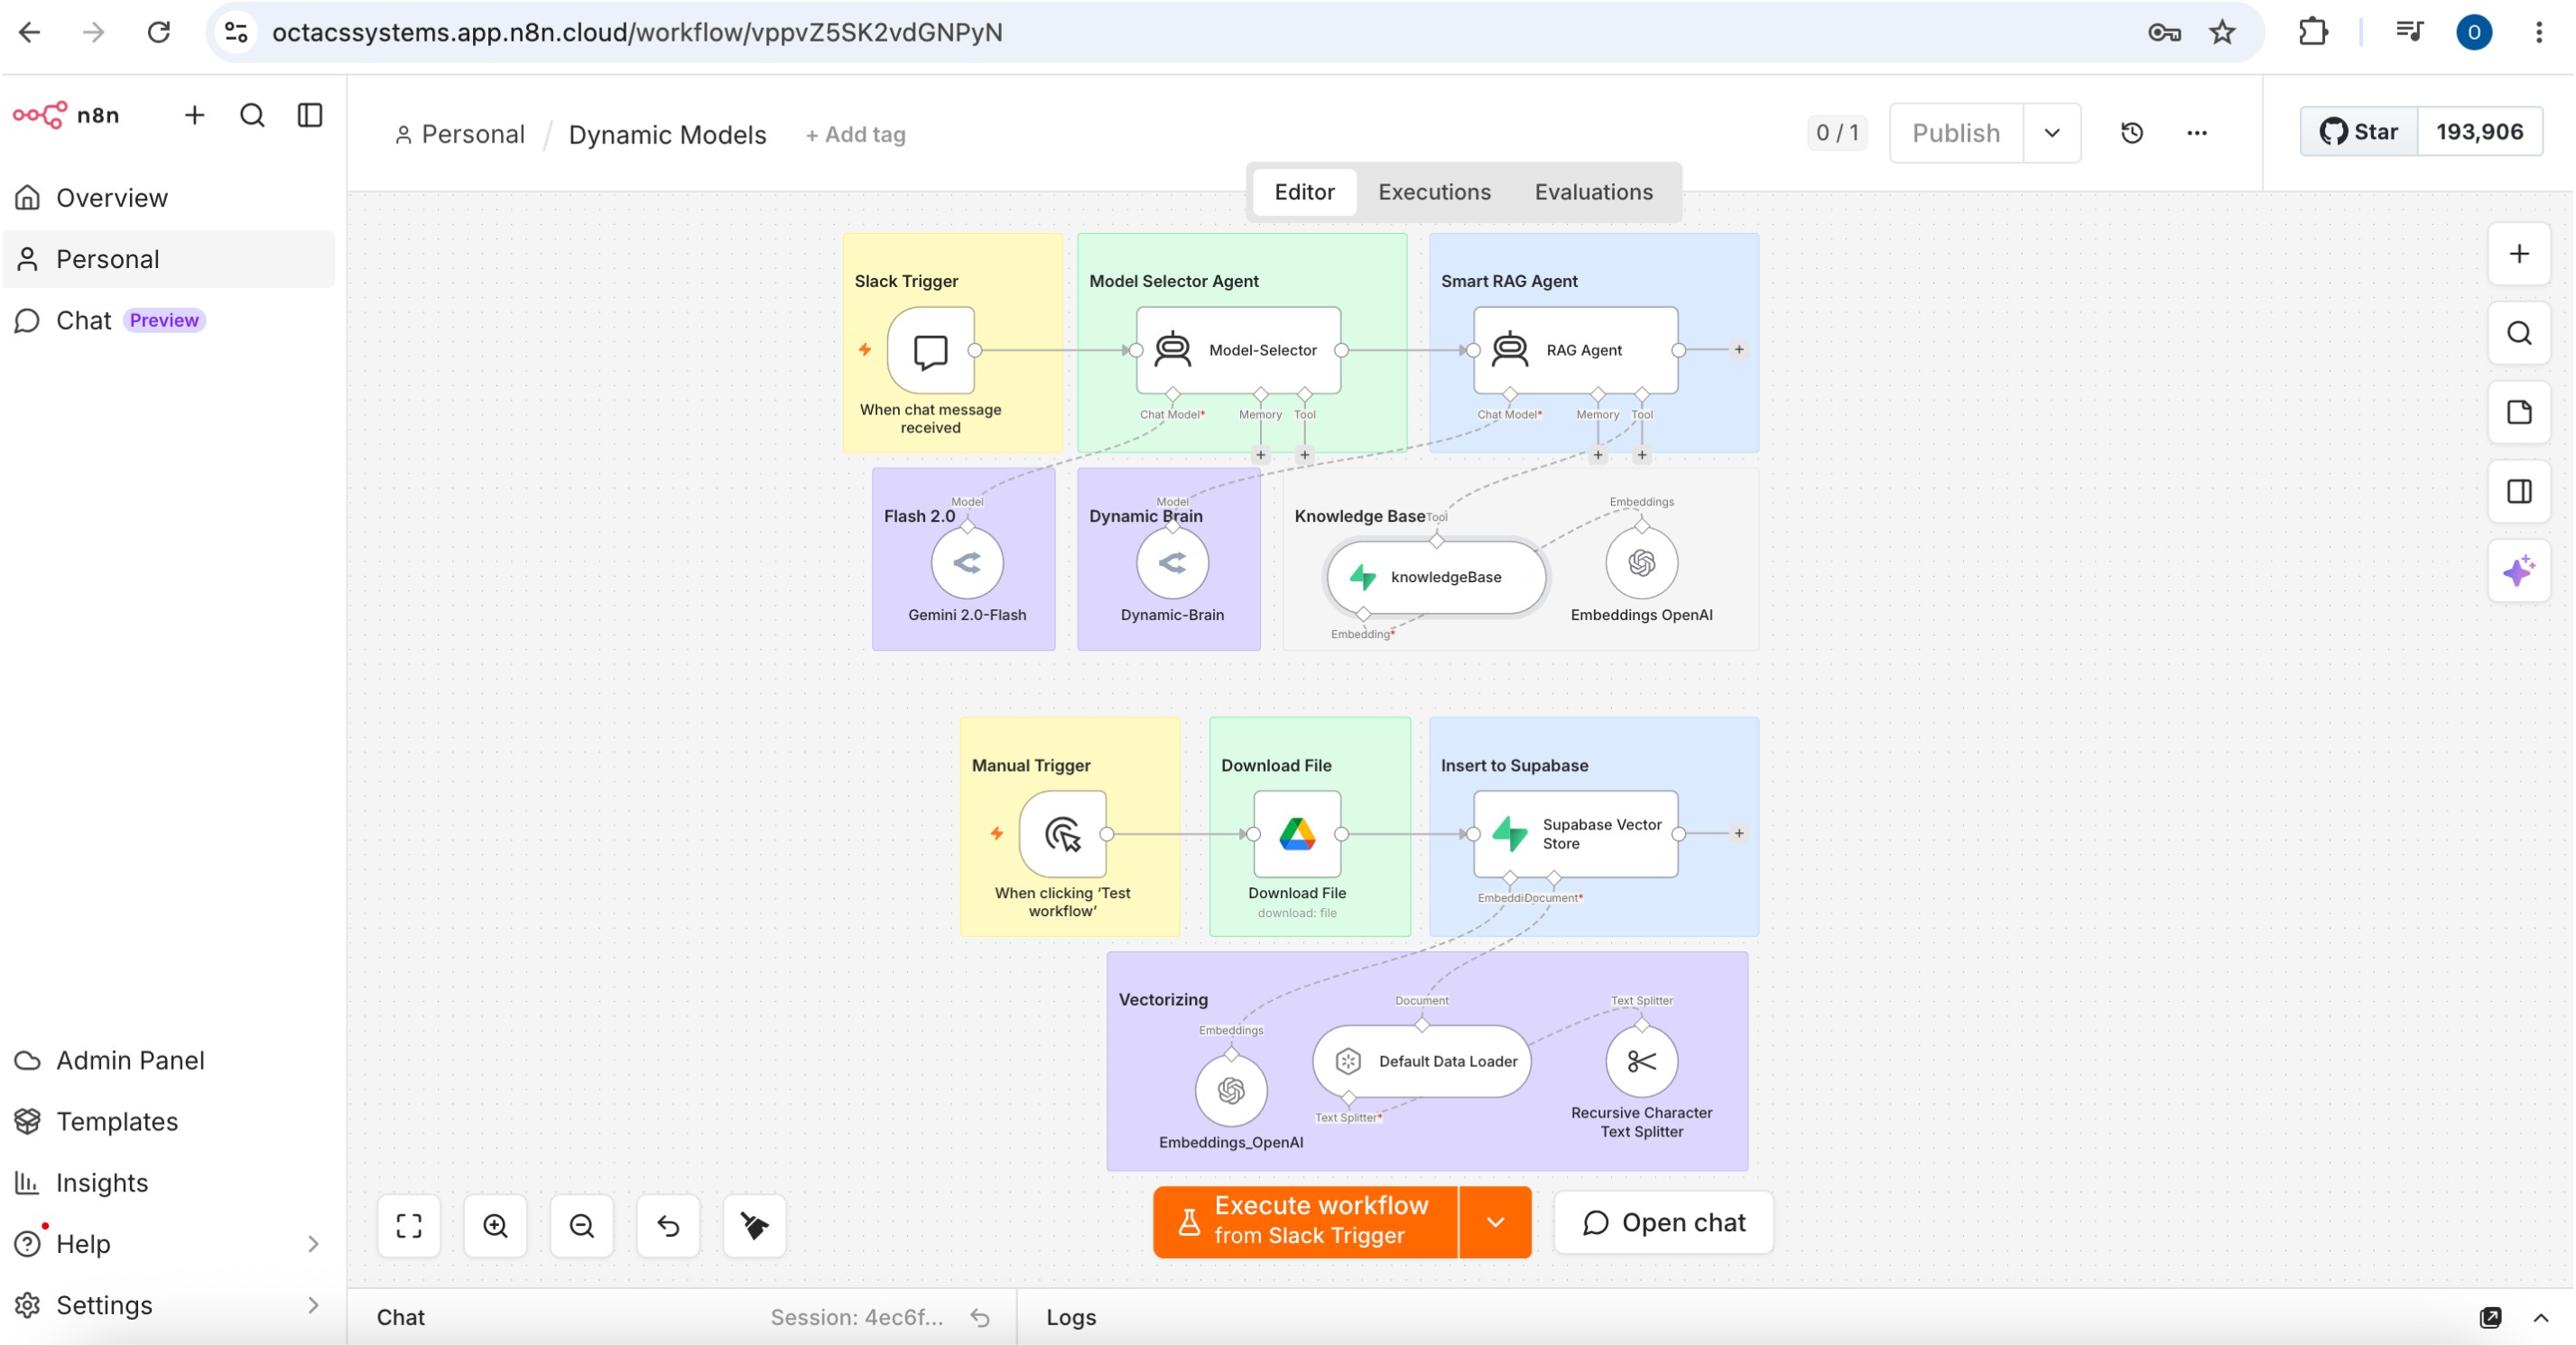Open the Publish dropdown arrow
The width and height of the screenshot is (2576, 1345).
[x=2052, y=133]
